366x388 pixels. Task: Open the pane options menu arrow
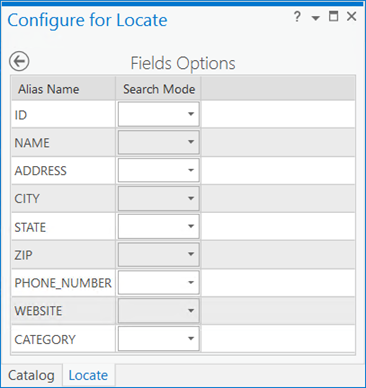(315, 18)
